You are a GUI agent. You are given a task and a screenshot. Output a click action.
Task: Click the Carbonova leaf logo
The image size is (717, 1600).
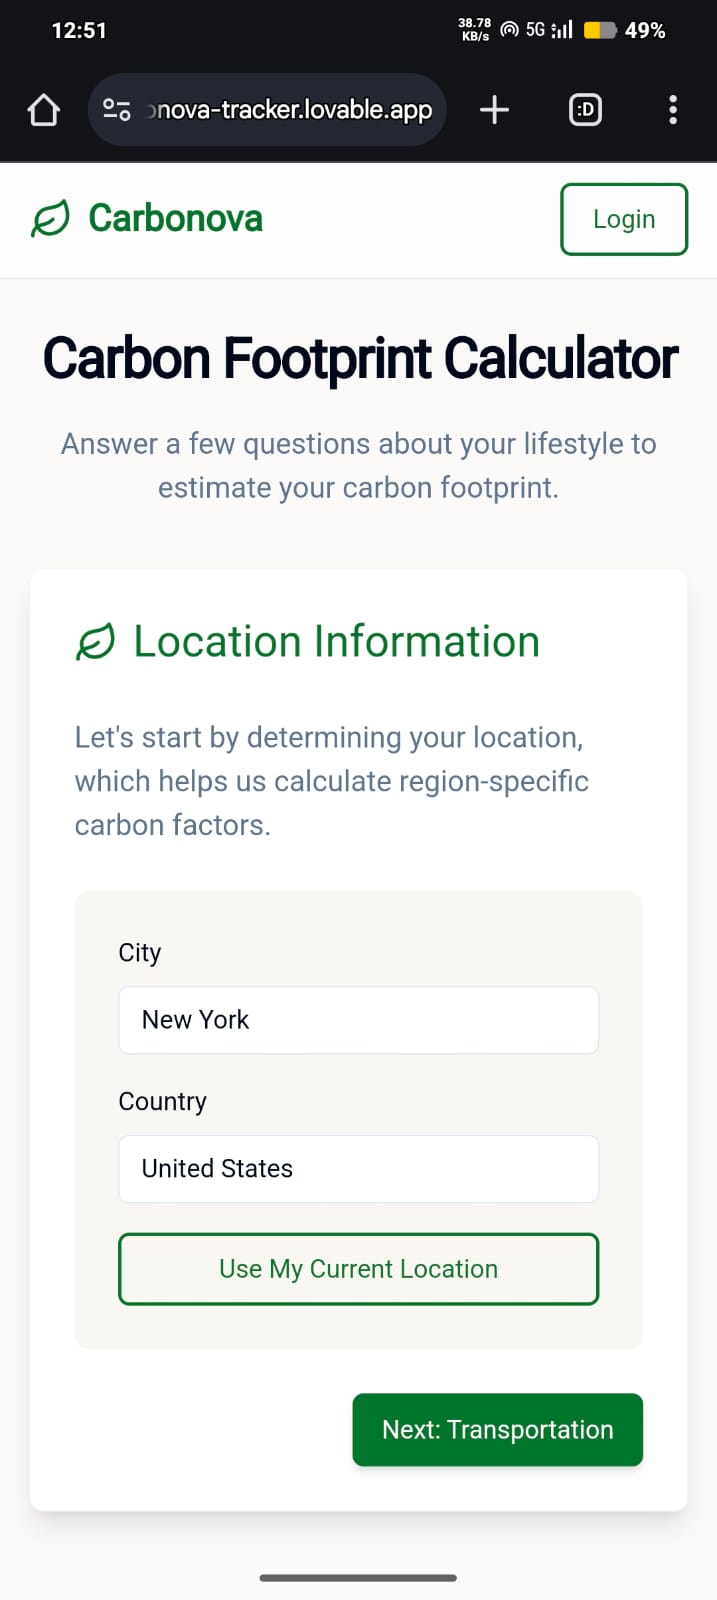(50, 218)
